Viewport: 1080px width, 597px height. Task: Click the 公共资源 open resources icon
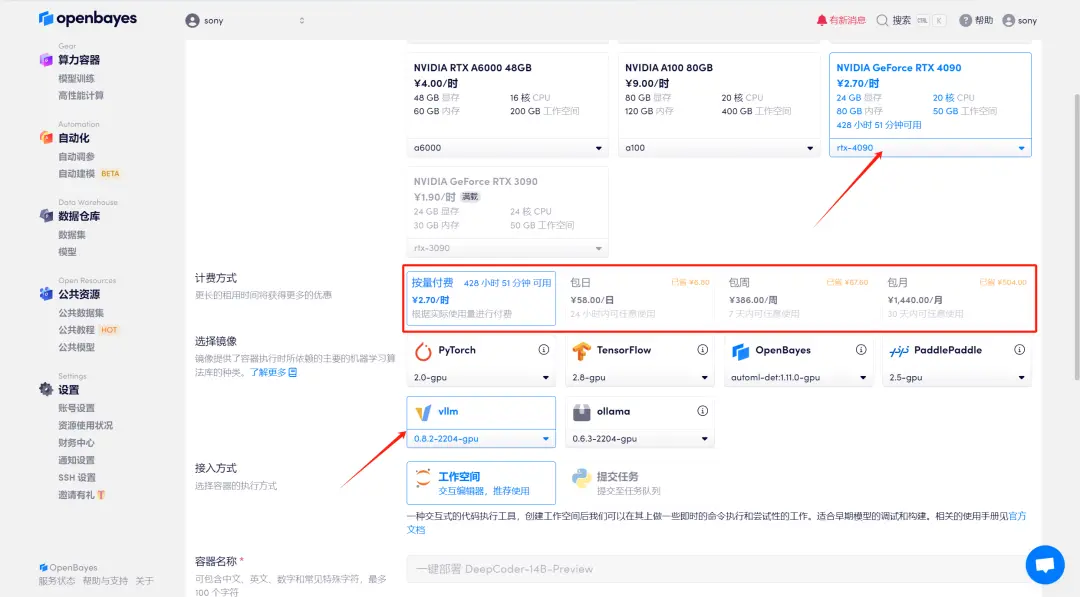coord(46,294)
